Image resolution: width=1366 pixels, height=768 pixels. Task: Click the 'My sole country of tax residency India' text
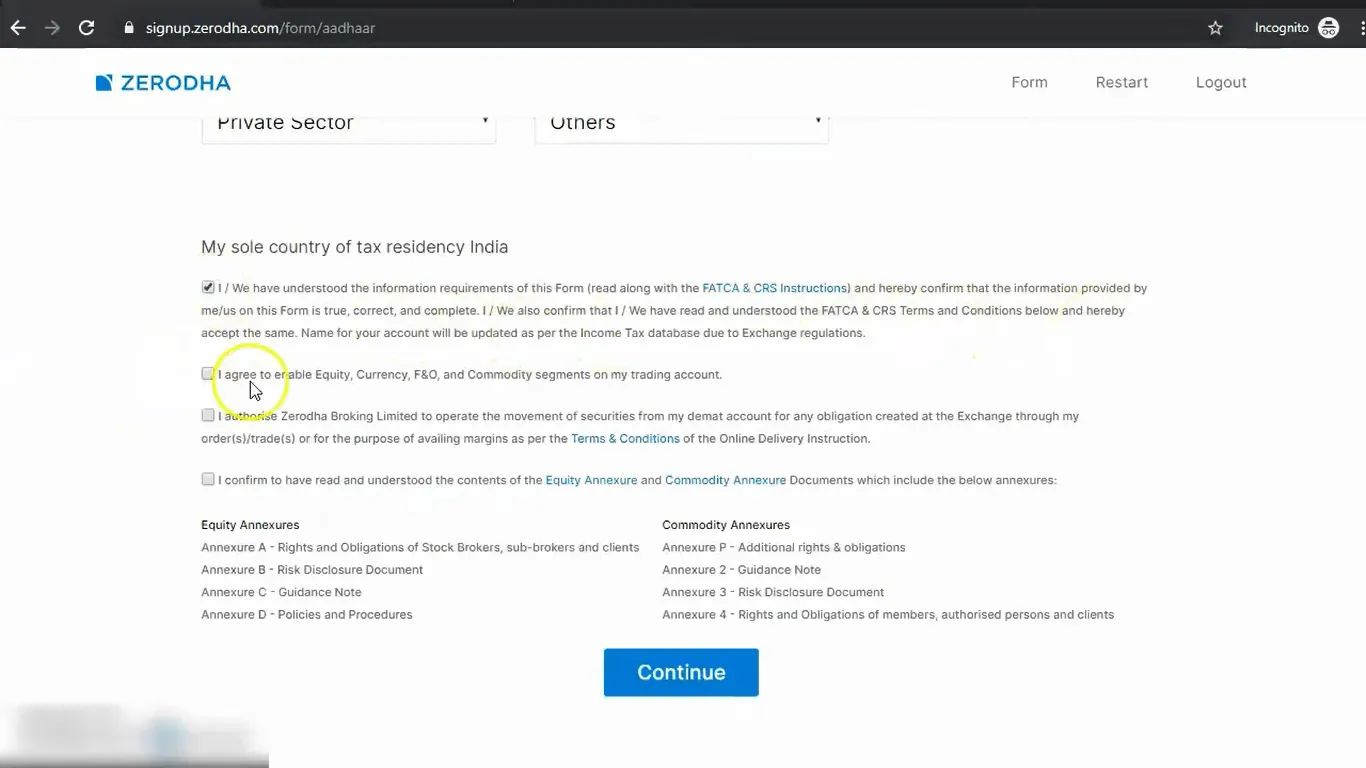click(x=354, y=247)
